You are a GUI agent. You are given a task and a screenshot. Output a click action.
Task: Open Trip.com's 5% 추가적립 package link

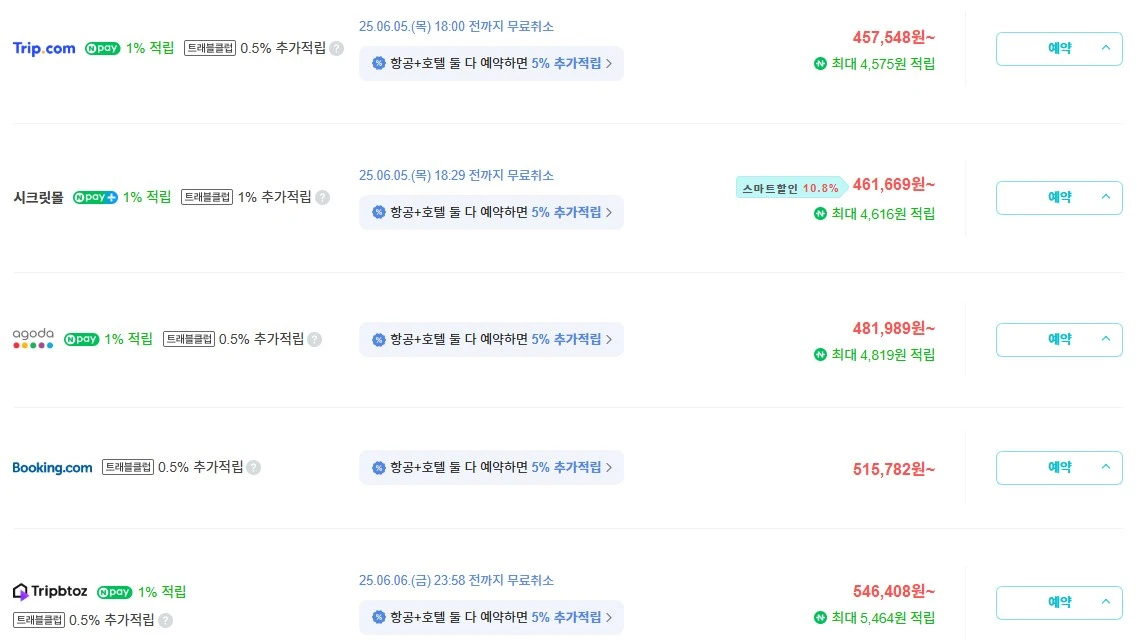tap(567, 62)
